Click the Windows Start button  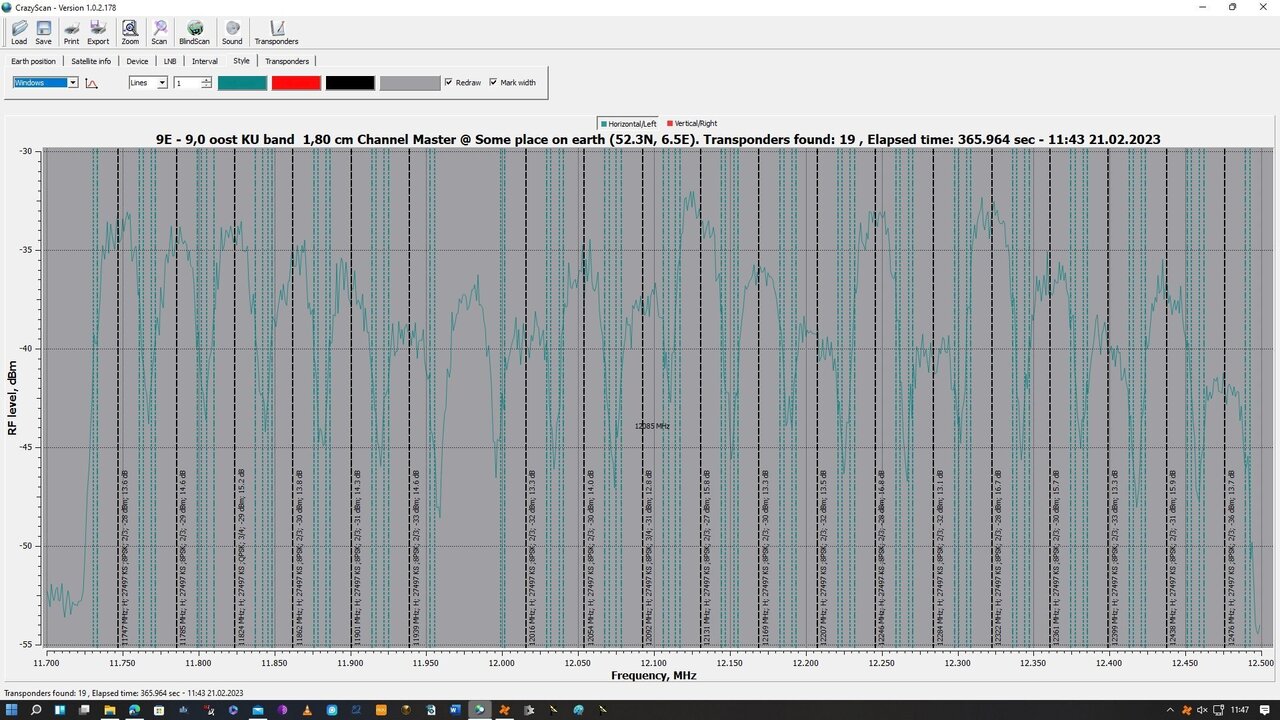click(x=12, y=710)
